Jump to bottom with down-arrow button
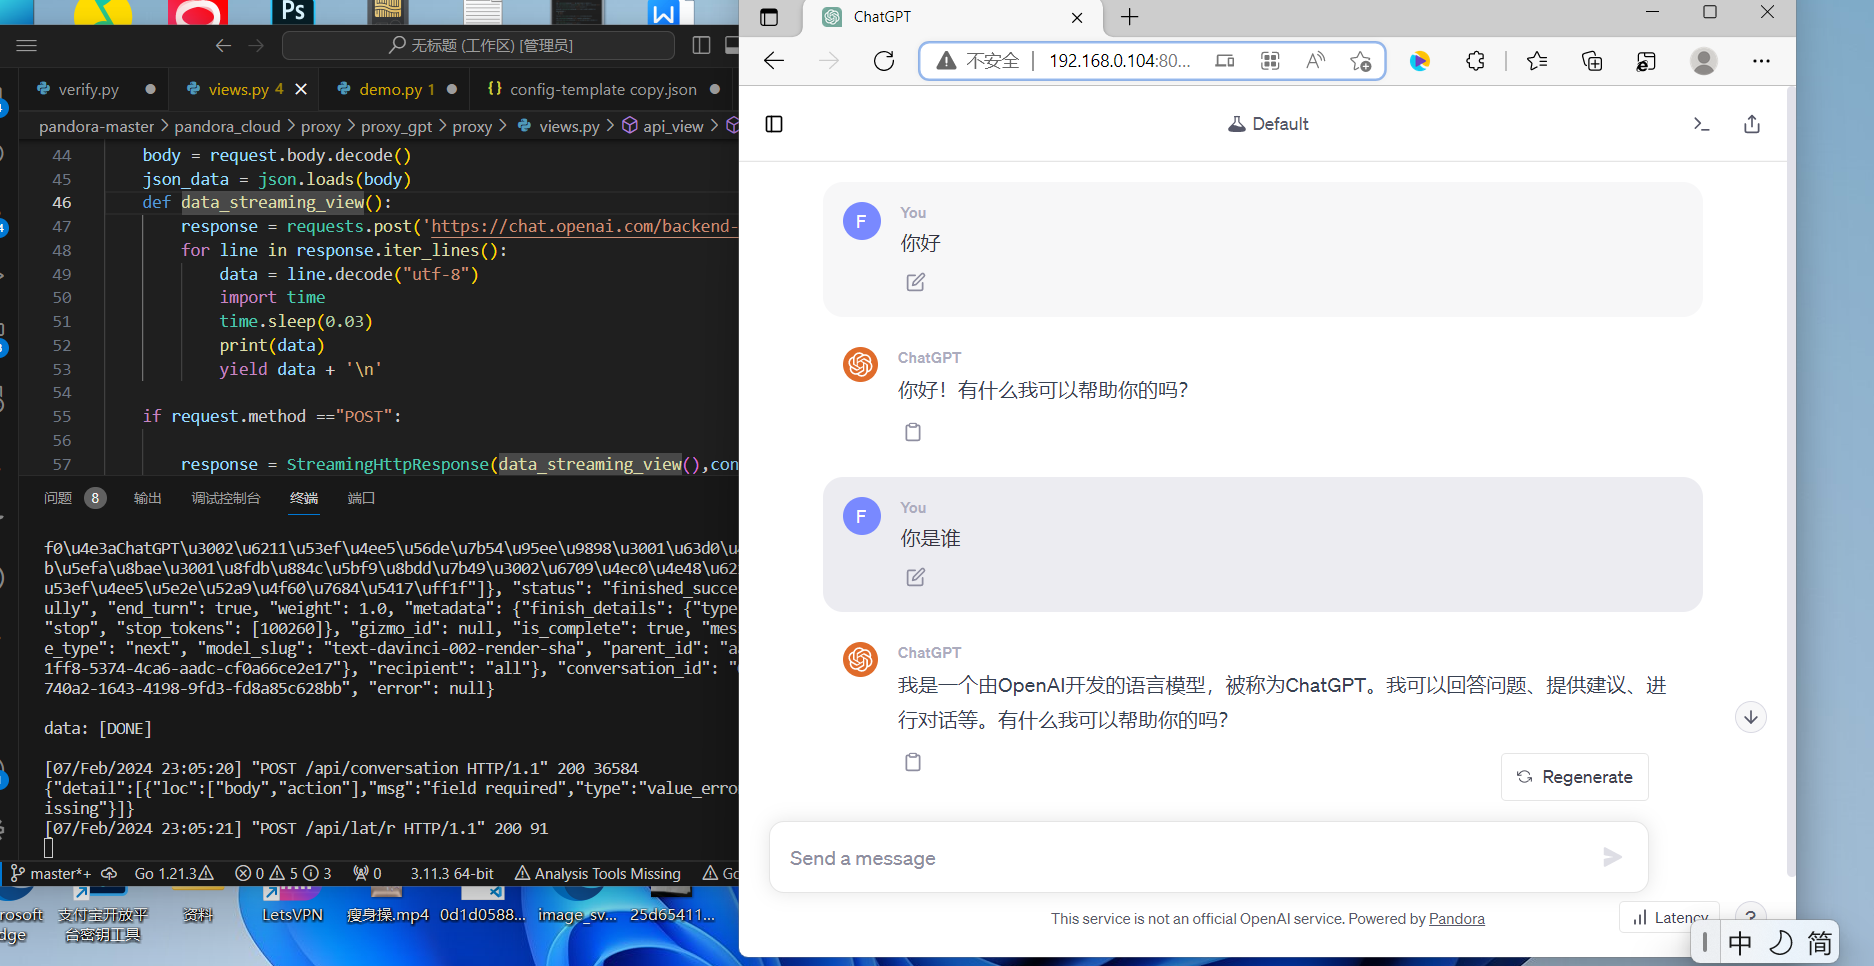This screenshot has height=966, width=1874. click(1751, 717)
